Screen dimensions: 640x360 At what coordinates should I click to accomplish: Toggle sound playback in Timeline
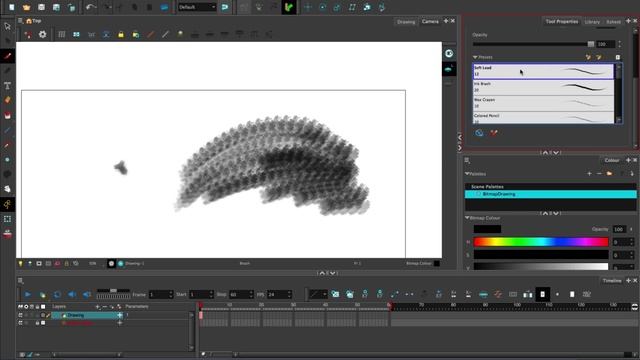[x=72, y=294]
